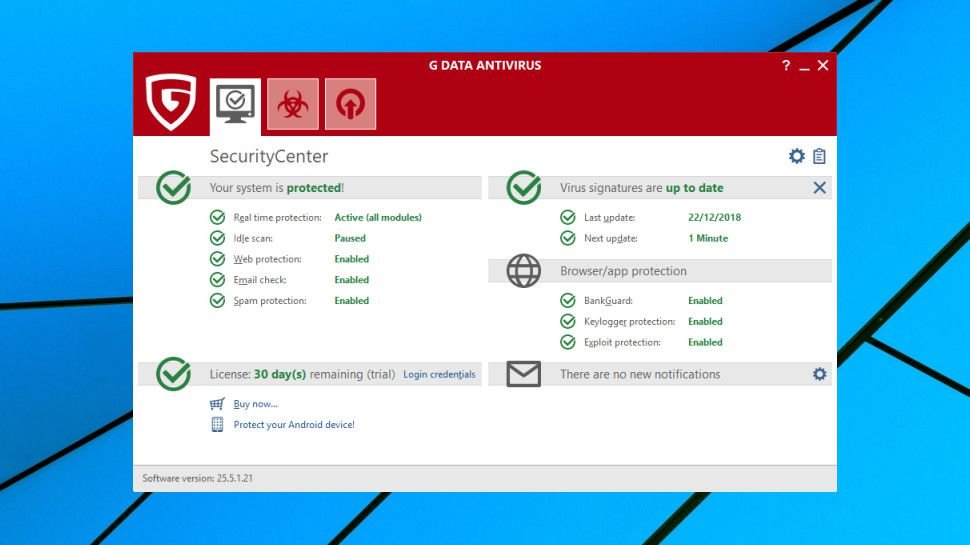The image size is (970, 545).
Task: Click There are no new notifications text
Action: coord(640,374)
